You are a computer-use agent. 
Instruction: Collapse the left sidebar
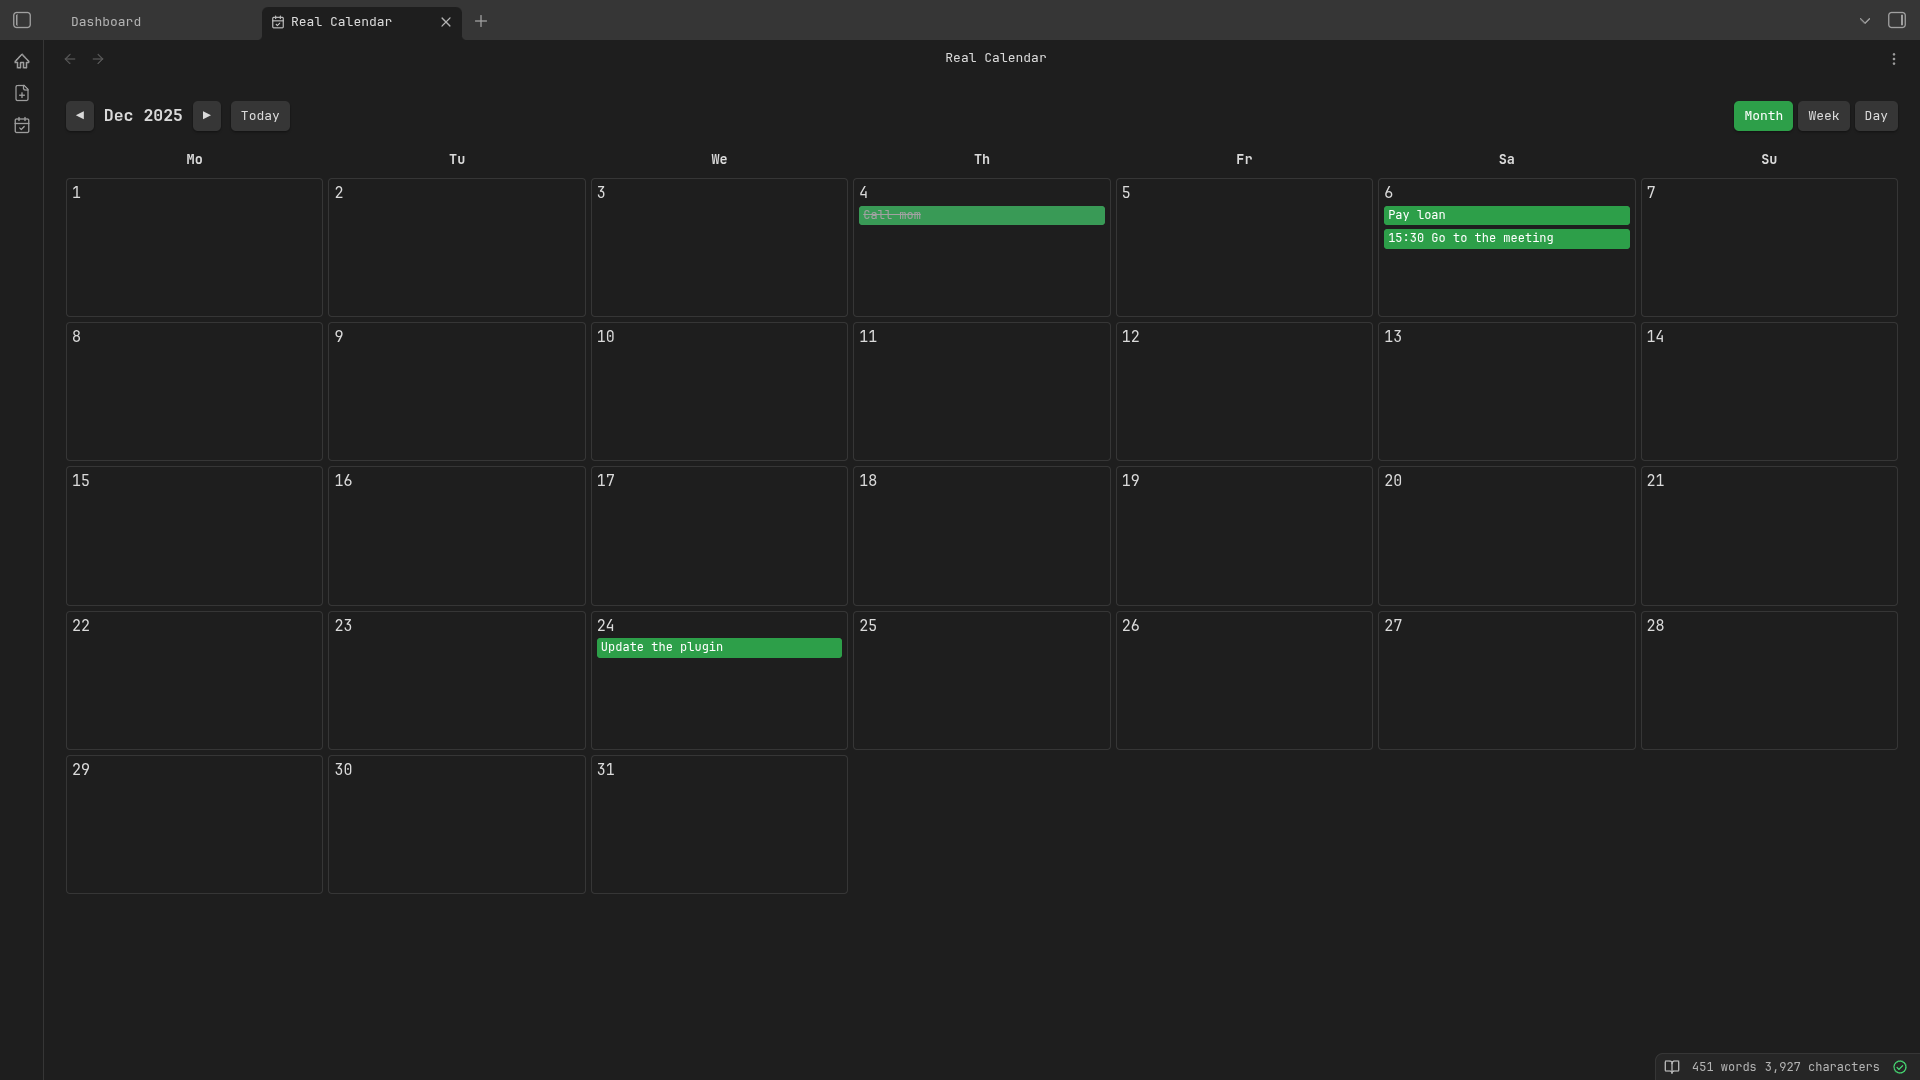click(22, 20)
